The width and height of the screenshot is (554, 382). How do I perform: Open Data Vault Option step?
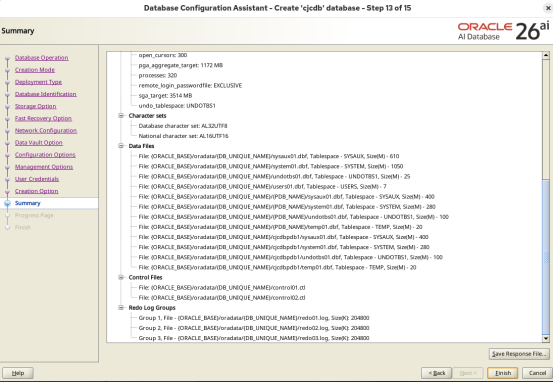coord(39,142)
